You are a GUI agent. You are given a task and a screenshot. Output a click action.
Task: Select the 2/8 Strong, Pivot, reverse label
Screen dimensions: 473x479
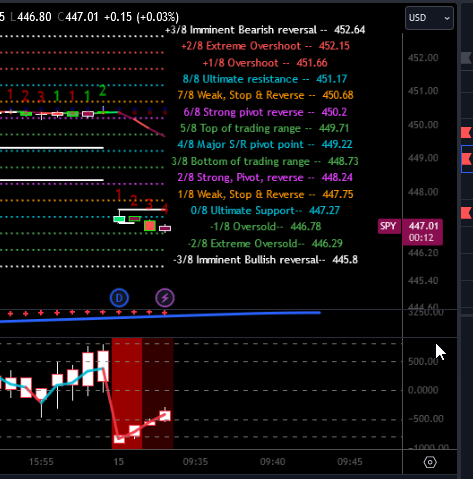(x=265, y=177)
